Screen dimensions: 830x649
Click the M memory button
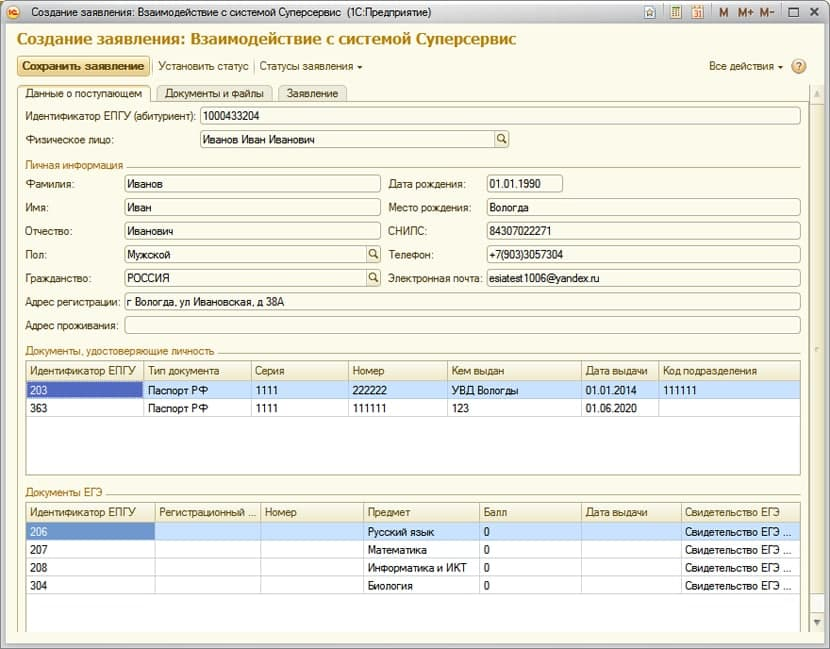tap(723, 12)
